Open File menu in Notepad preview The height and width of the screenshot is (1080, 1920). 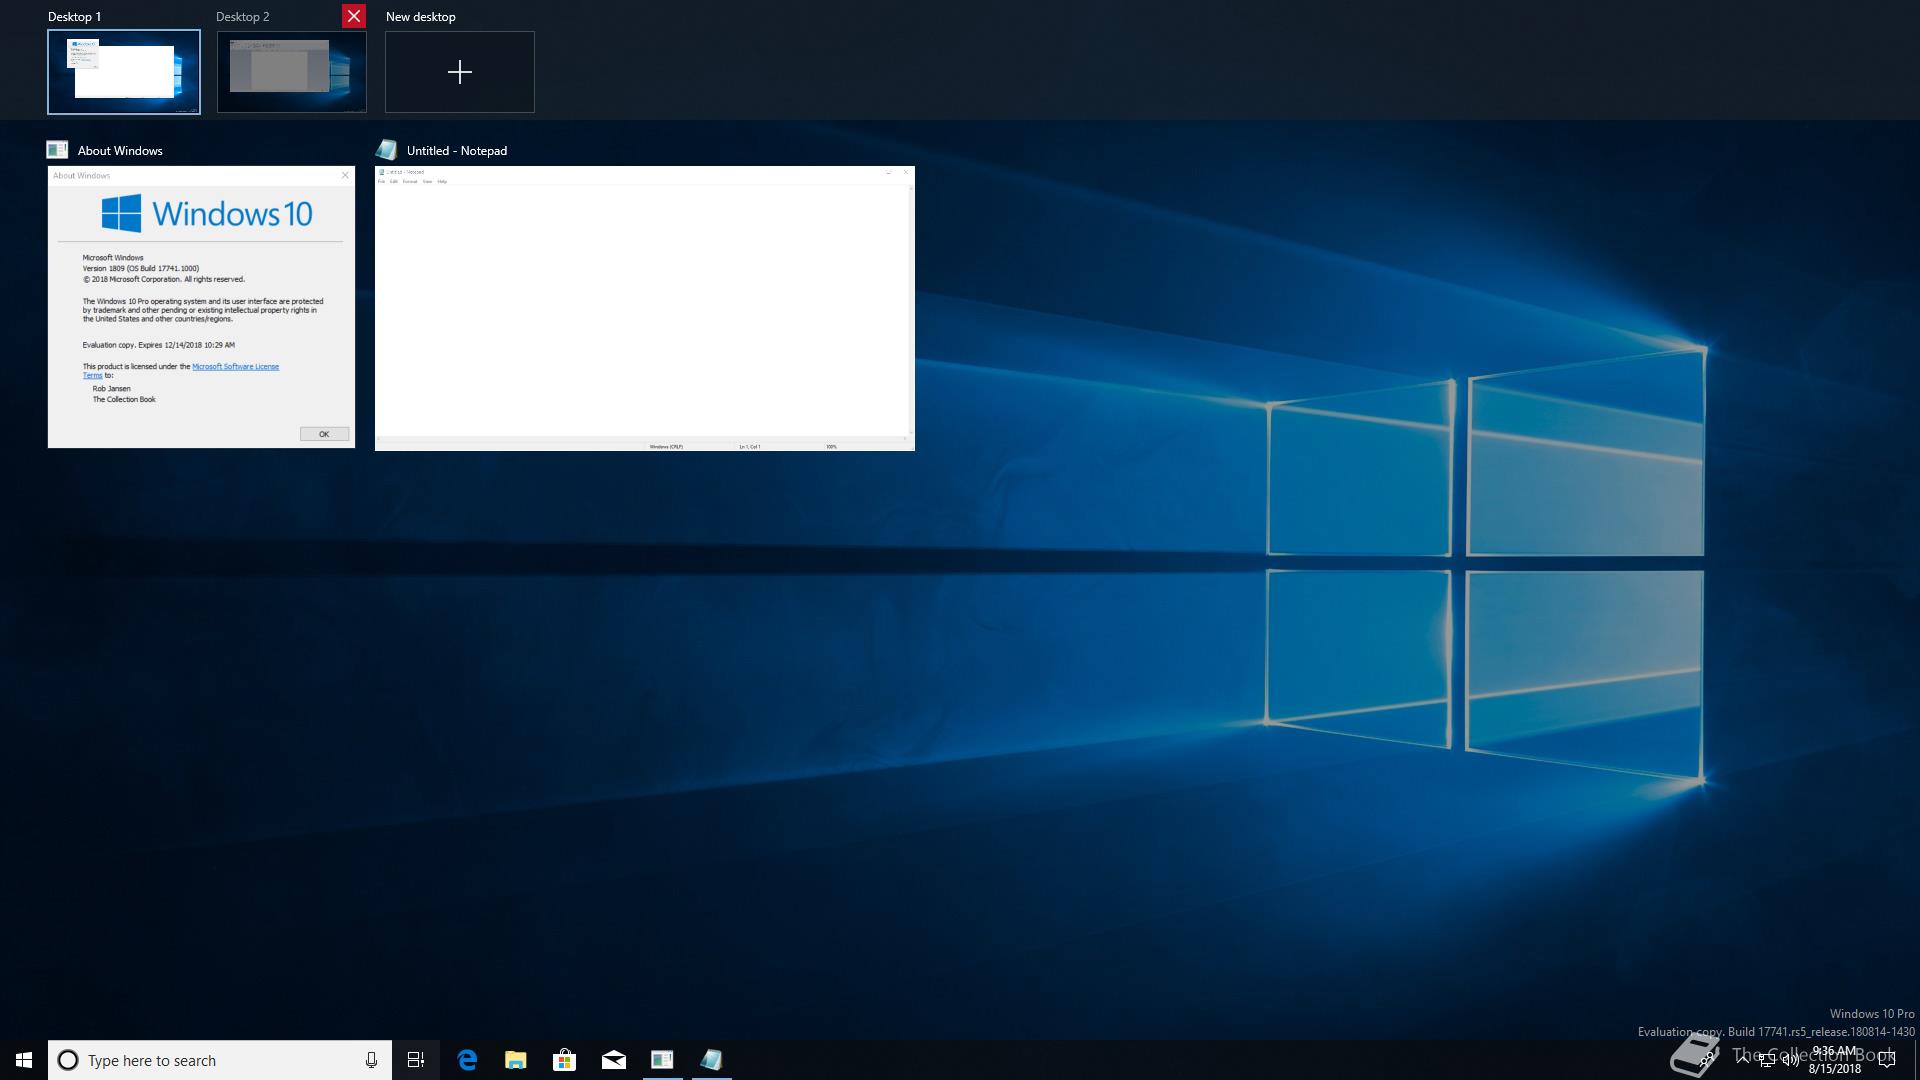pos(381,182)
